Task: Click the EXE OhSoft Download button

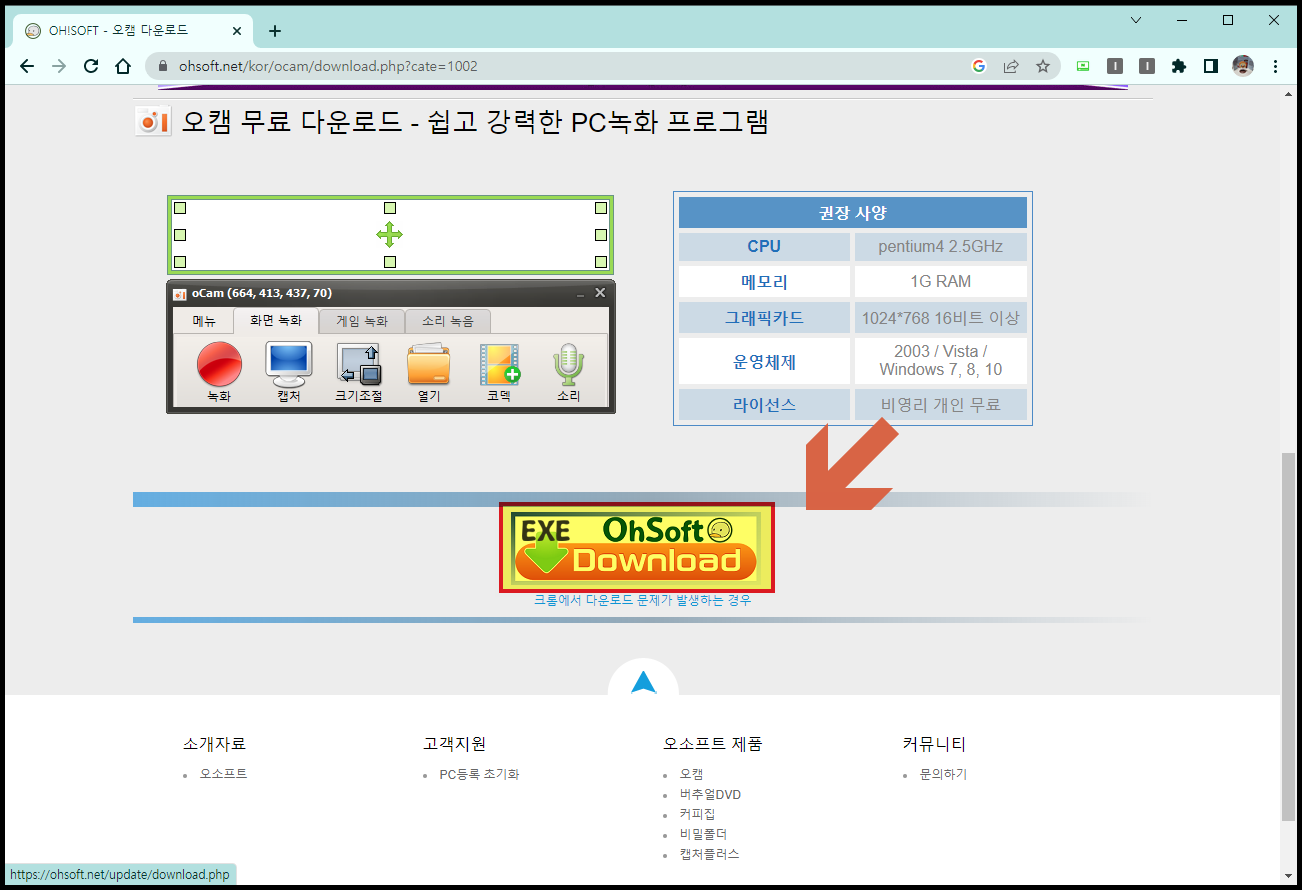Action: click(637, 547)
